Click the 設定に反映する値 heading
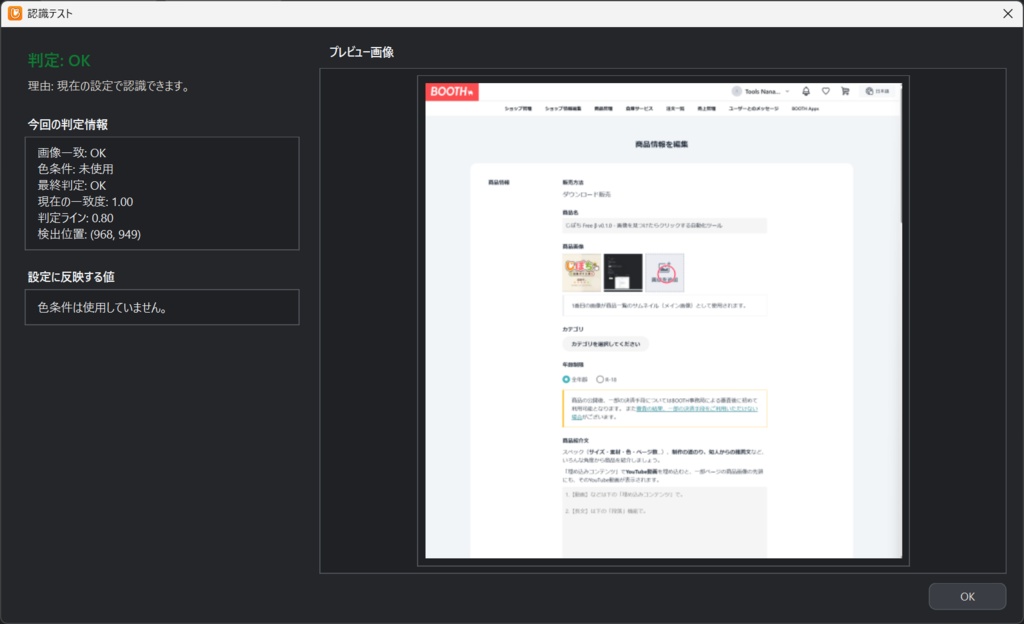This screenshot has height=624, width=1024. 71,277
